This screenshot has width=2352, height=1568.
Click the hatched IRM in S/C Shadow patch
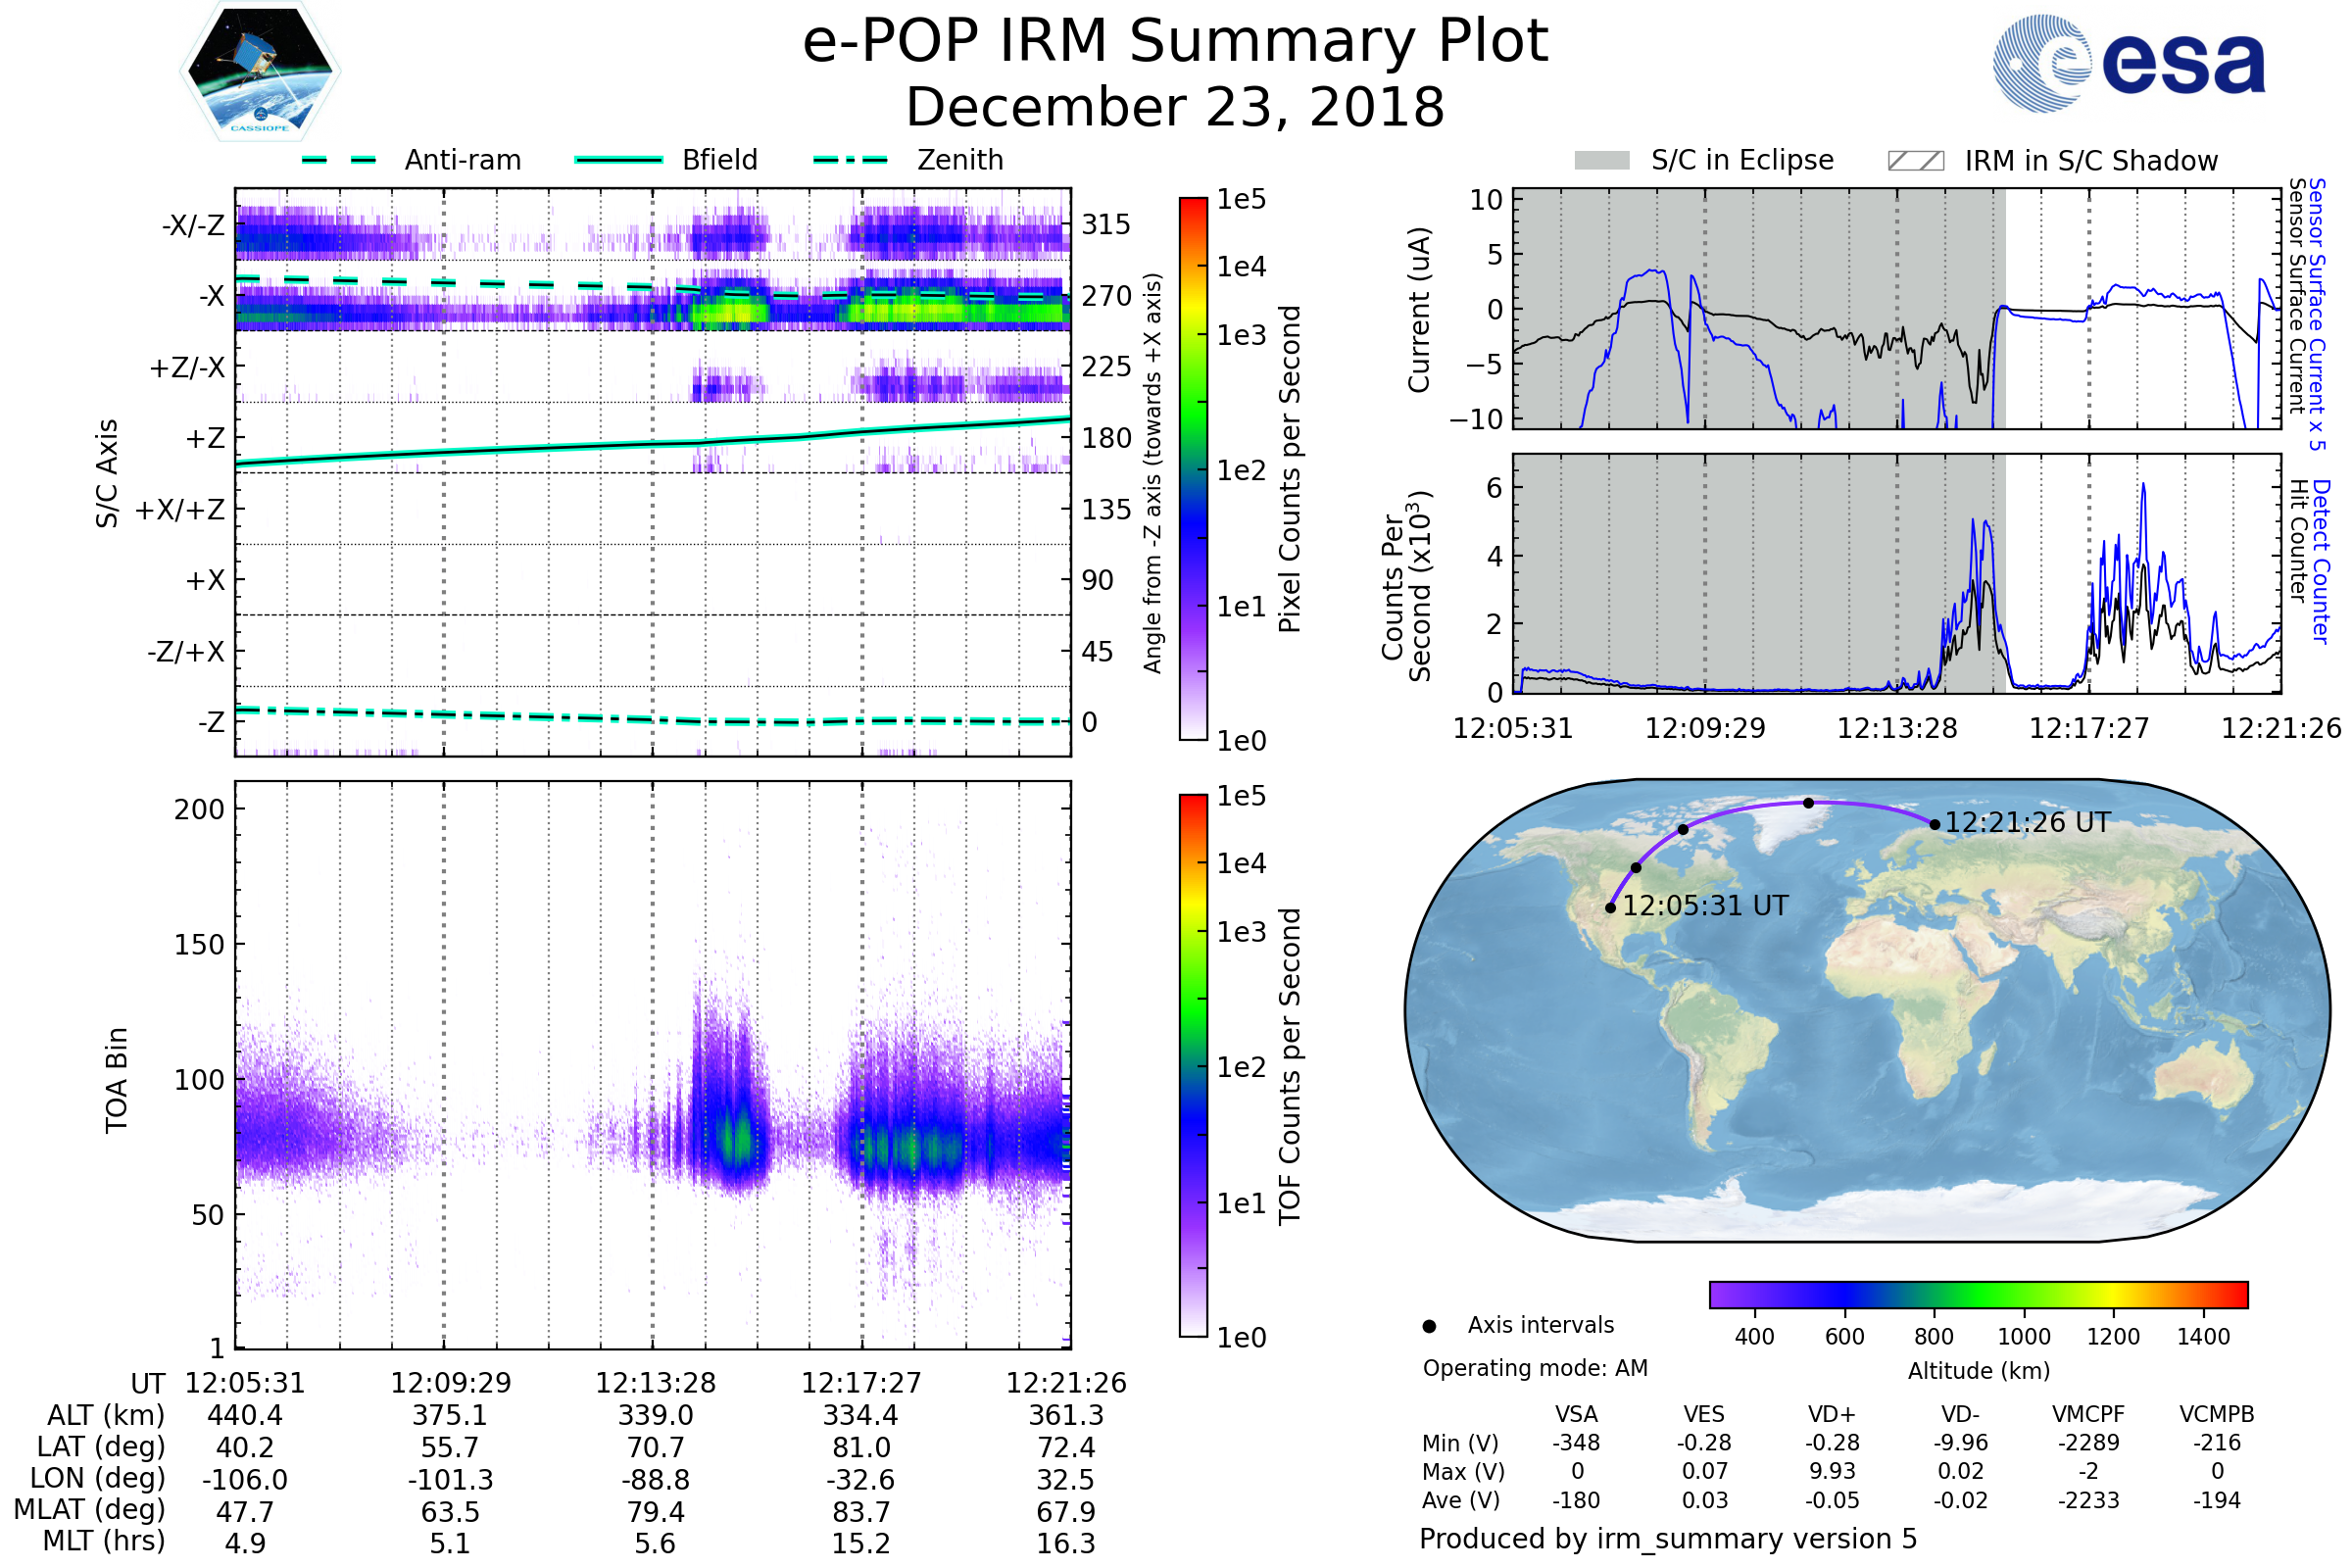[1915, 161]
